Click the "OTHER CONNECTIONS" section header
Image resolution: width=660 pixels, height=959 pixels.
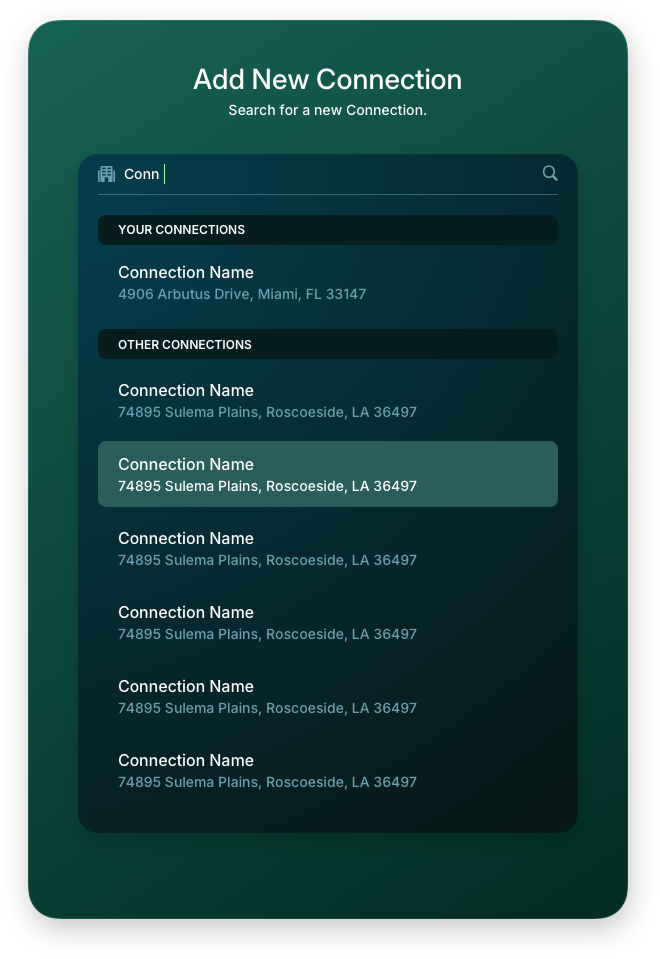coord(328,344)
